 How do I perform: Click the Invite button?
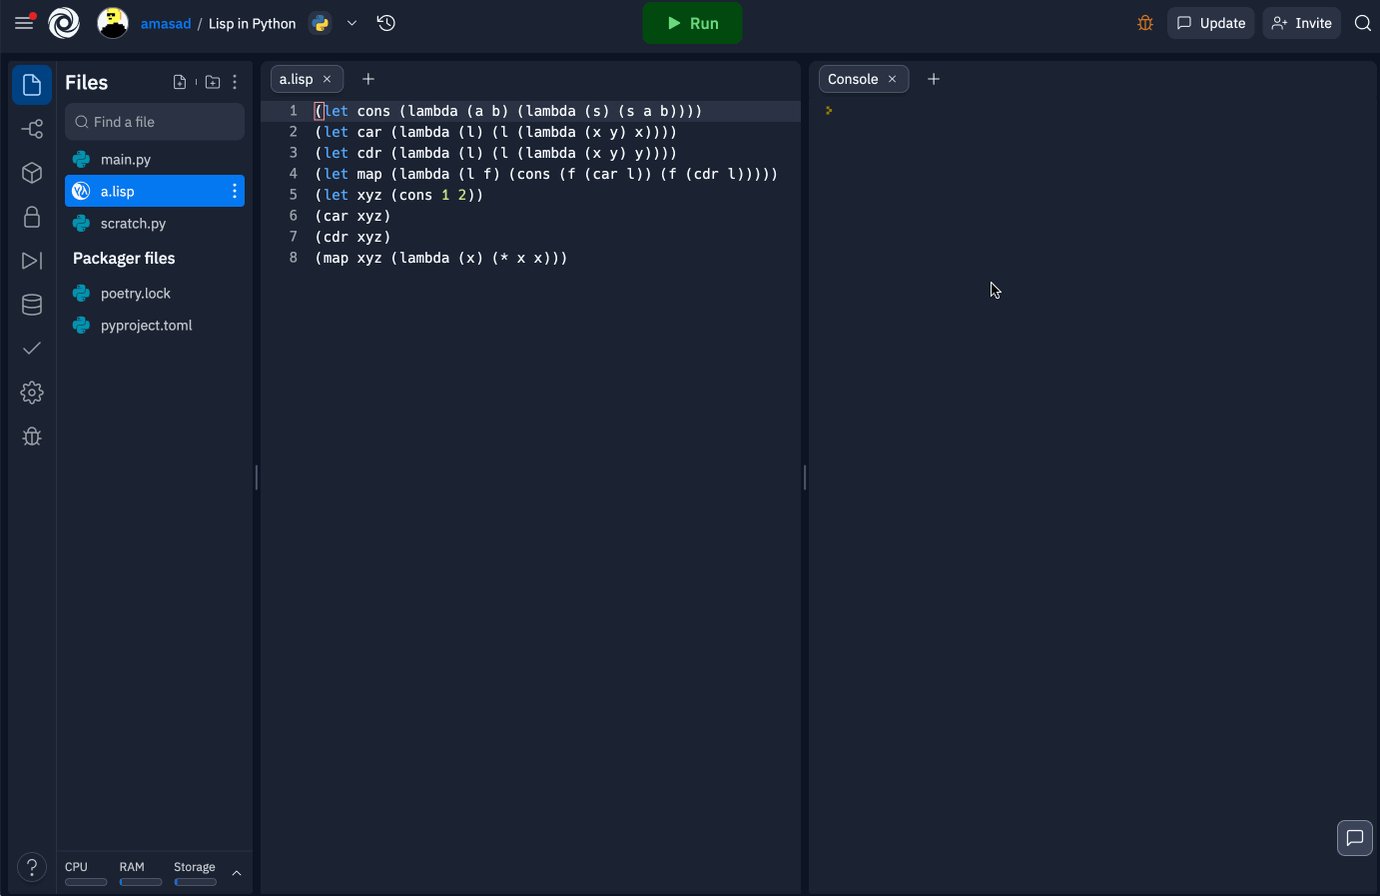(1301, 22)
